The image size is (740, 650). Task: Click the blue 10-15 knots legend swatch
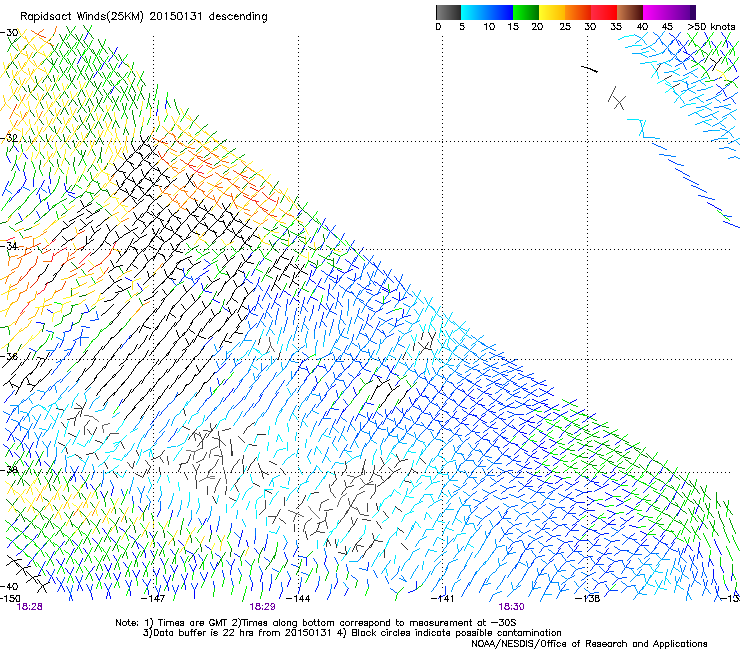pos(500,12)
